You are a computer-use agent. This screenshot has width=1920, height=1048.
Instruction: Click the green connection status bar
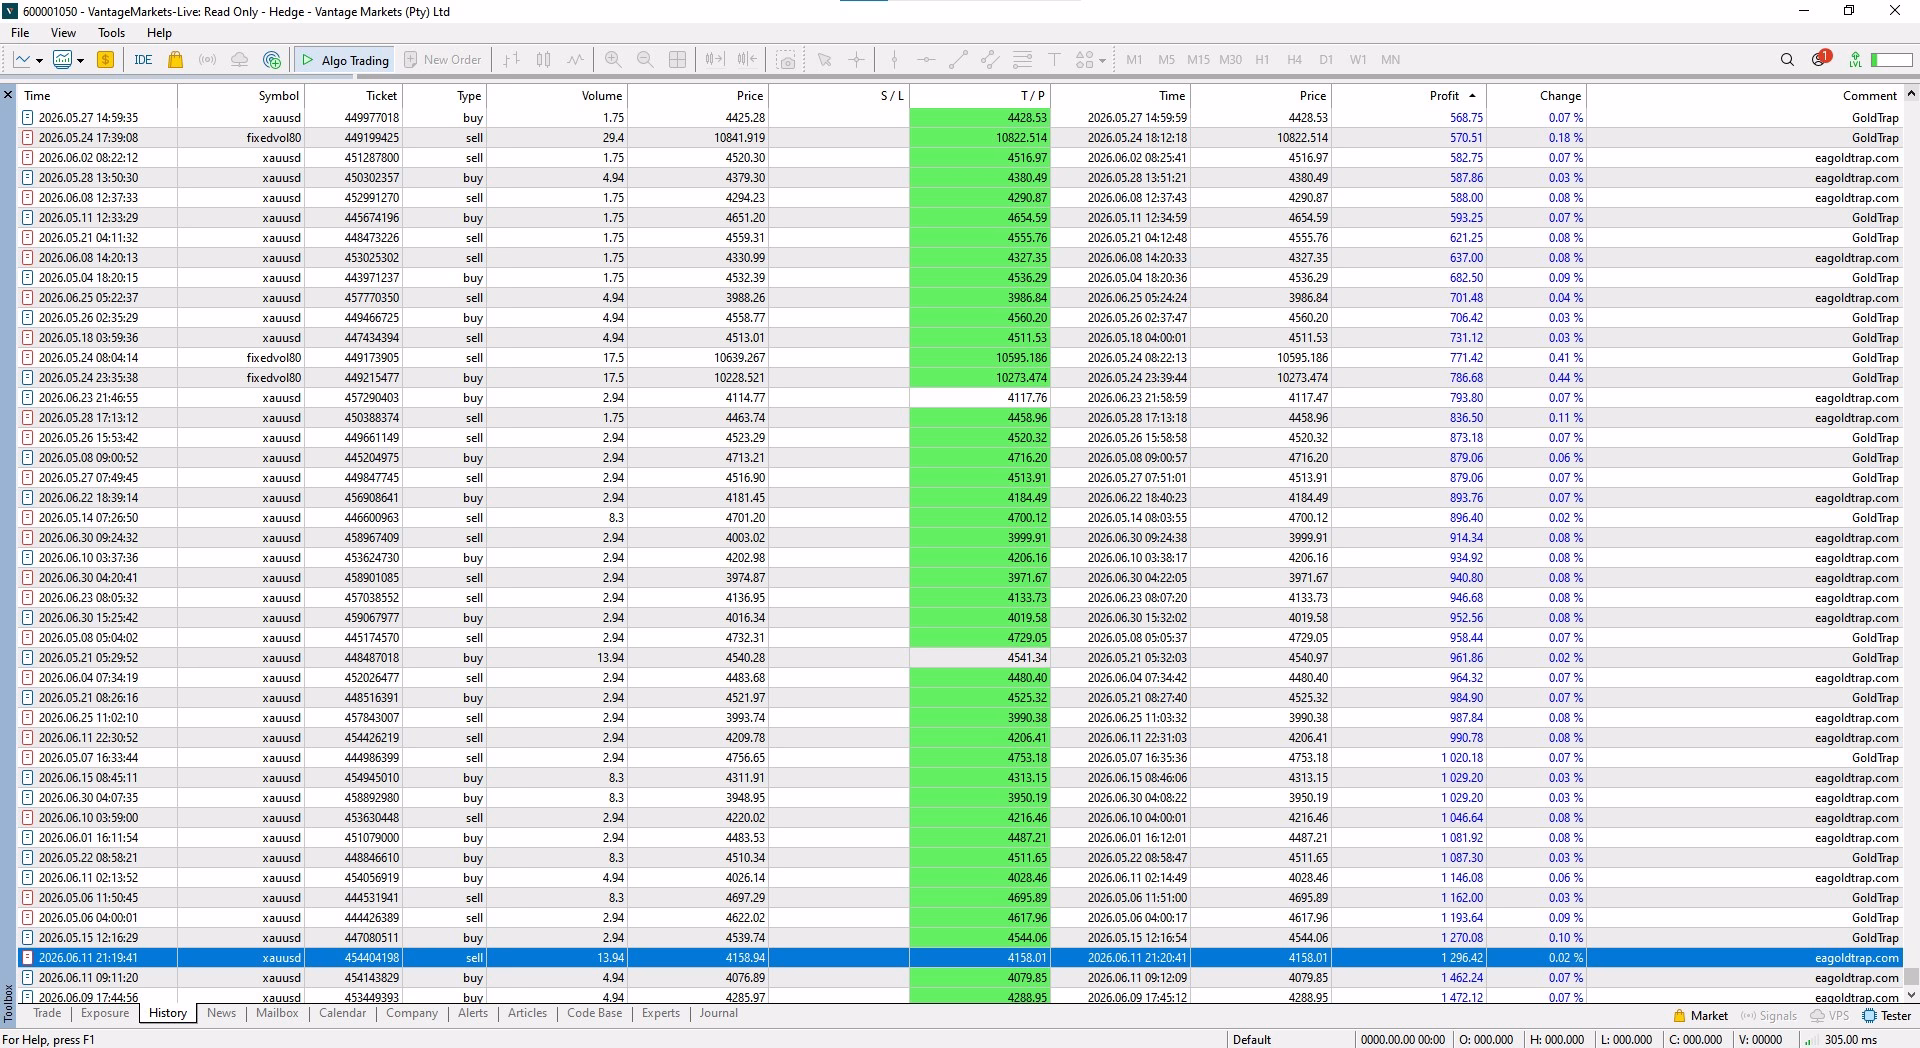(1891, 60)
